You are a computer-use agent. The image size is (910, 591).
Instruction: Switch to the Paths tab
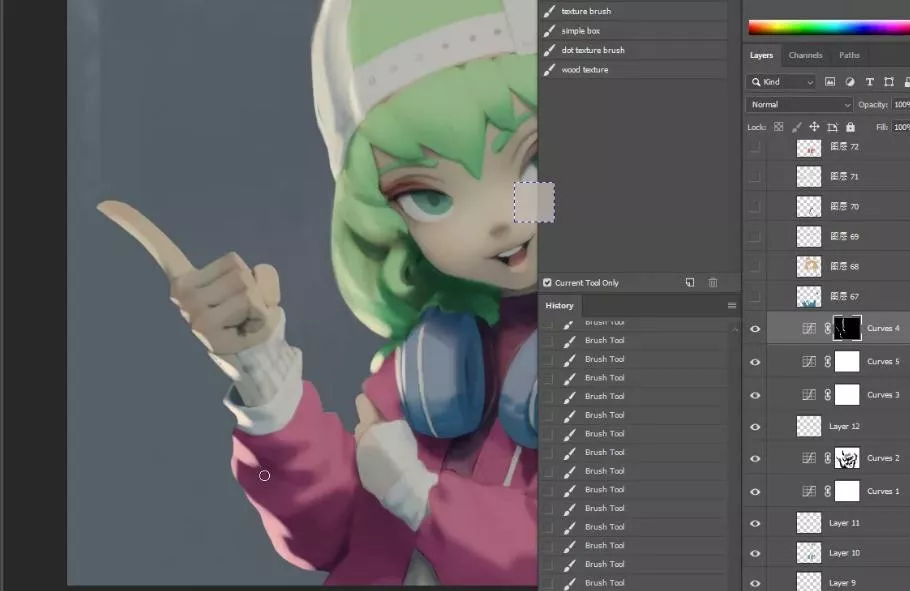pos(849,55)
